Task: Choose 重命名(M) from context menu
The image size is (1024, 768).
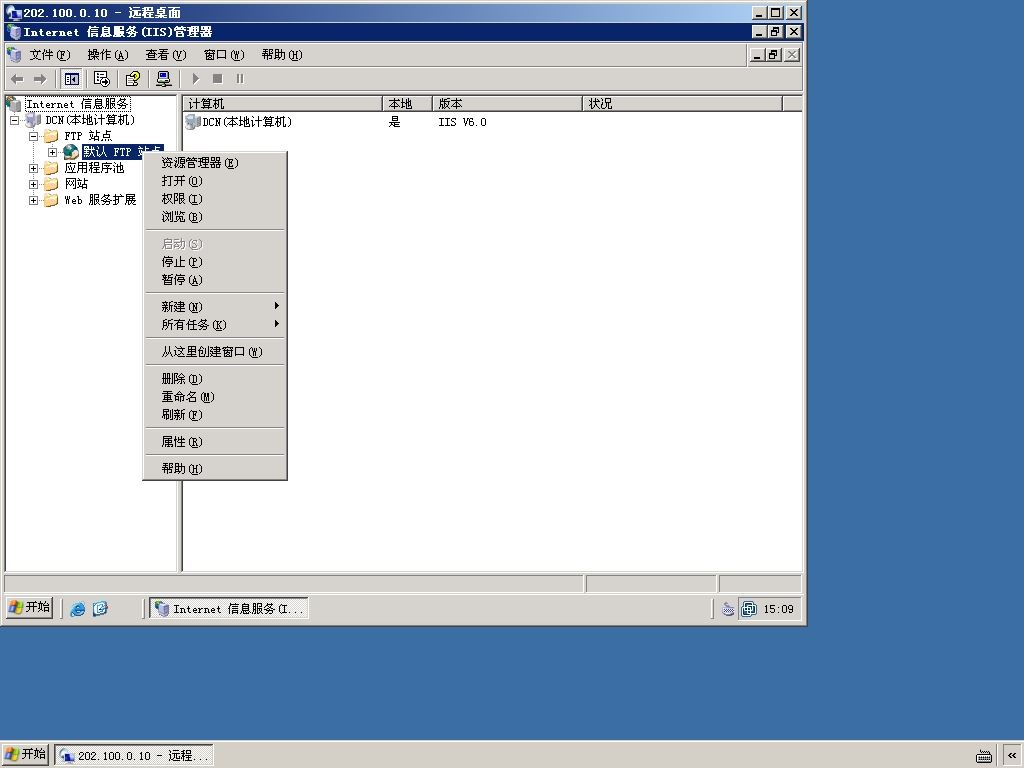Action: (215, 396)
